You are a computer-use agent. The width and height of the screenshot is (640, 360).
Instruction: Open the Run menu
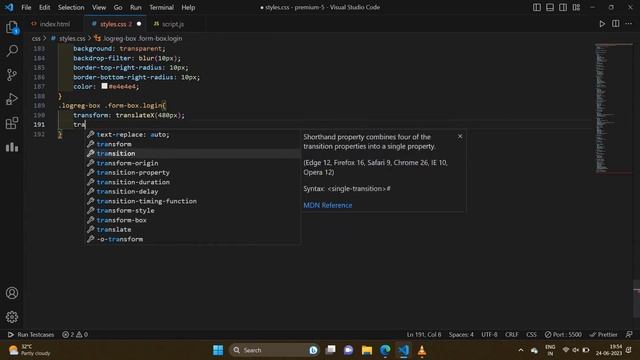tap(136, 7)
